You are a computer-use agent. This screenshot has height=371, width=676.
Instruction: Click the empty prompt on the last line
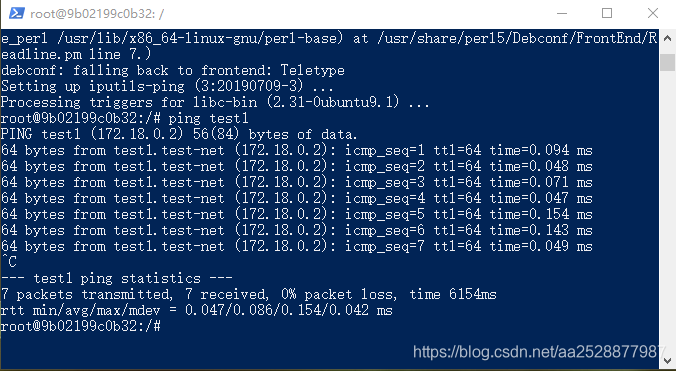coord(81,326)
